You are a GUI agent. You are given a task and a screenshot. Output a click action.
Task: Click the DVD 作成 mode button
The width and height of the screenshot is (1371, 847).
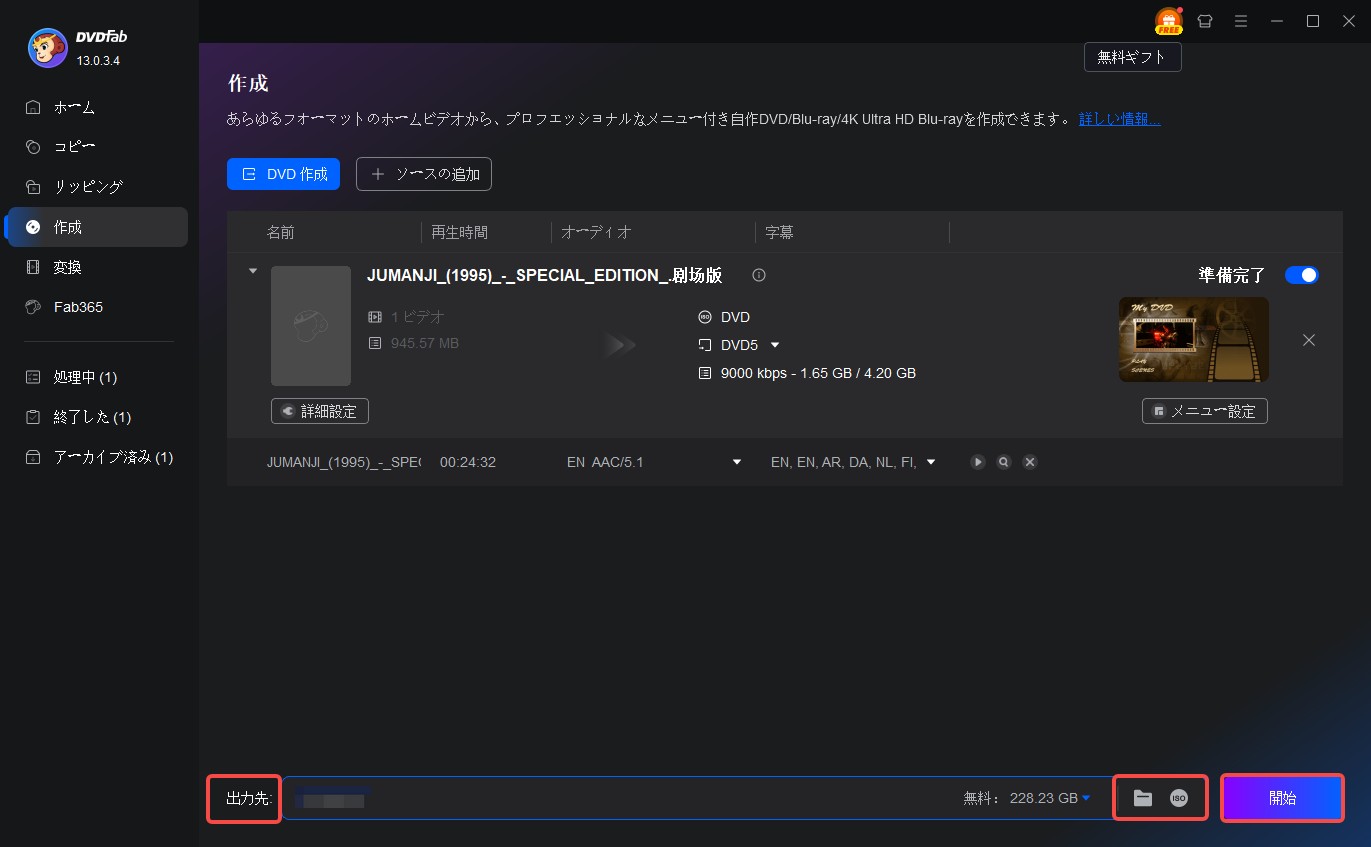(x=283, y=174)
